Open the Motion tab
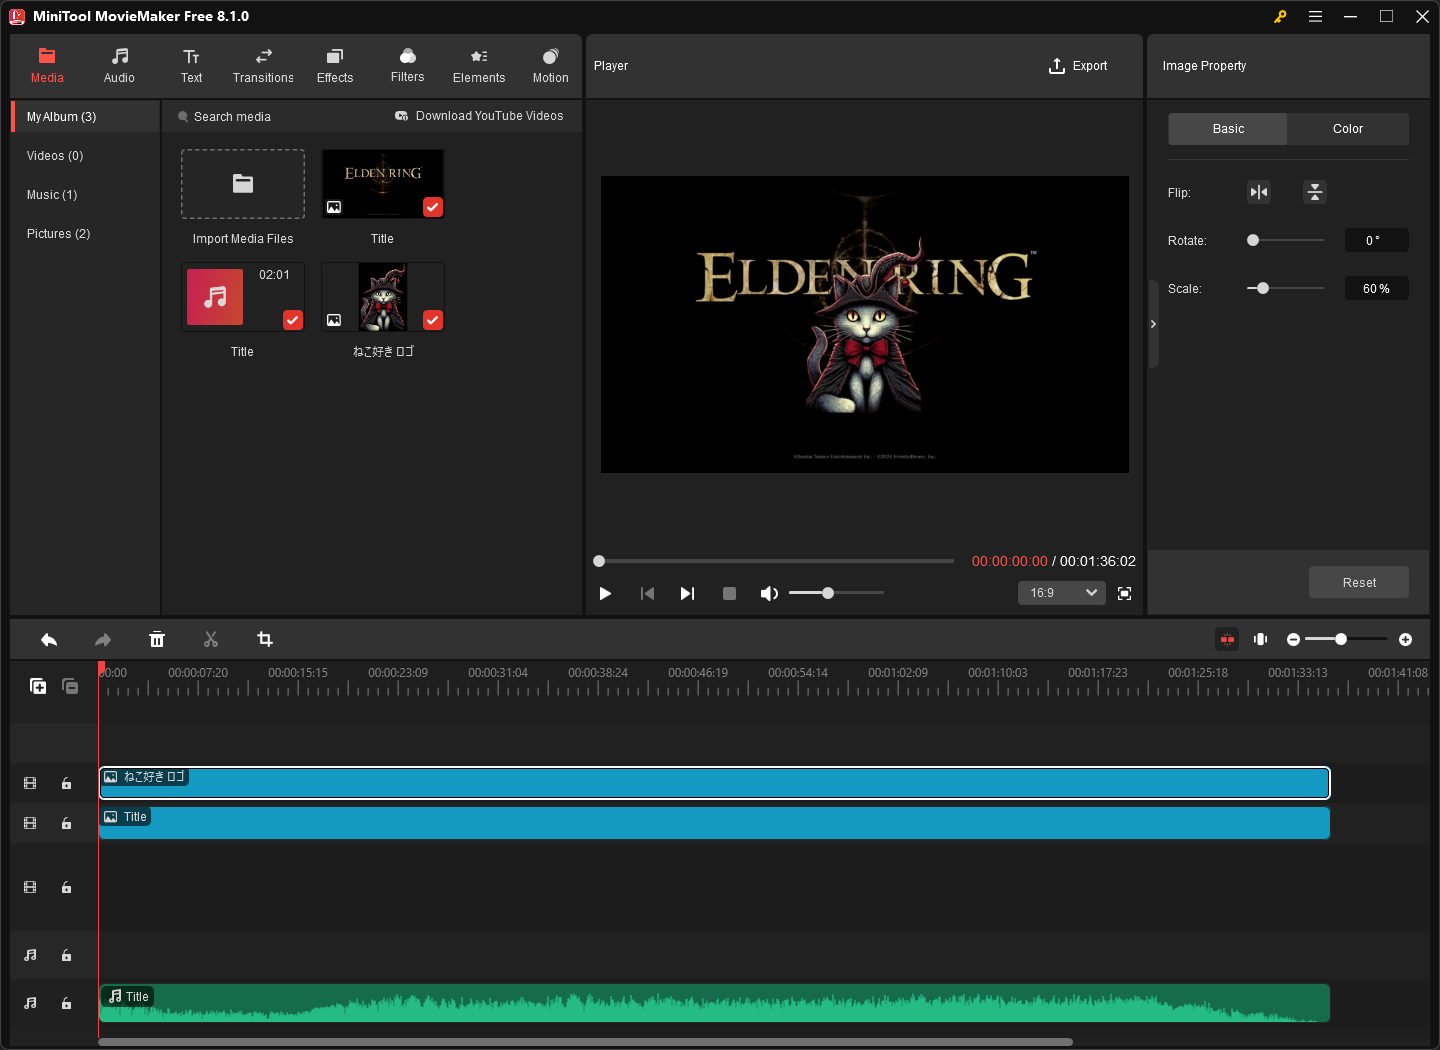1440x1050 pixels. [x=550, y=66]
